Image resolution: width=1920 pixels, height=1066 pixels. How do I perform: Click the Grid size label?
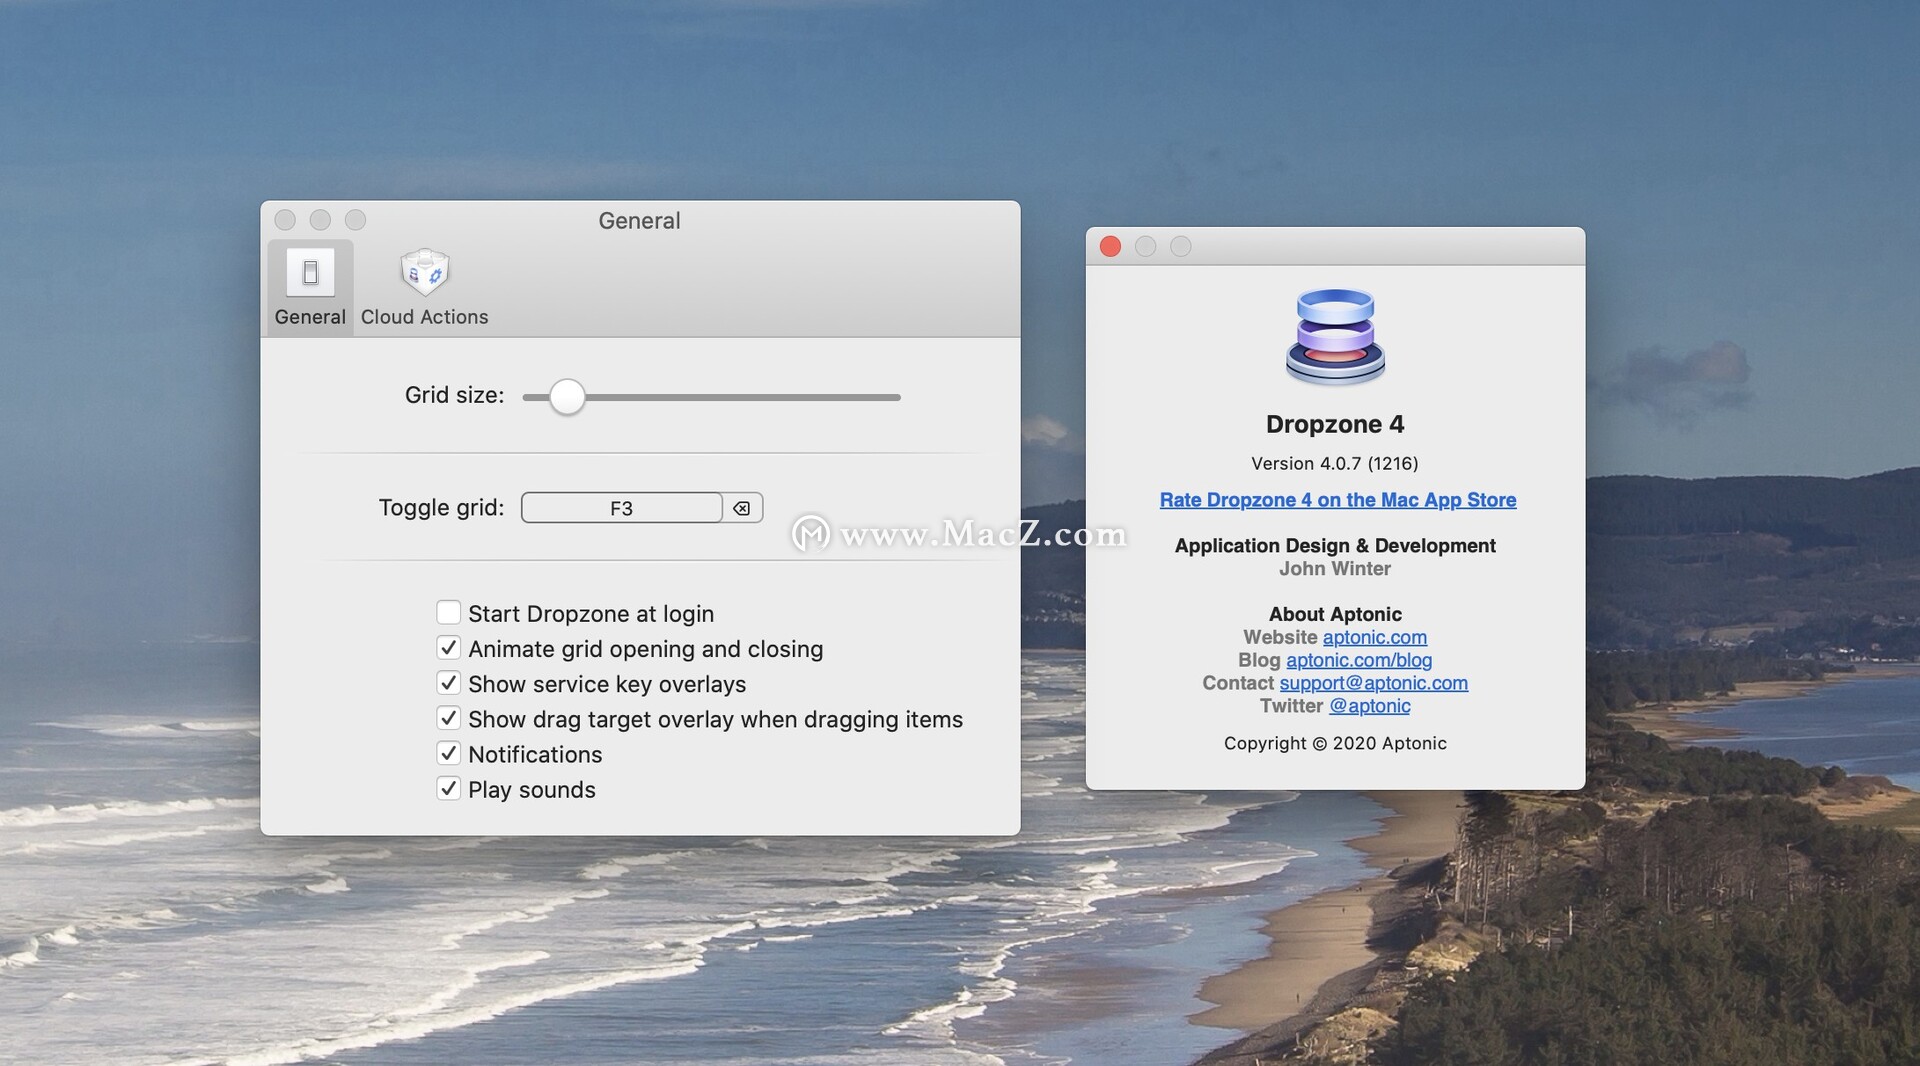click(x=454, y=395)
